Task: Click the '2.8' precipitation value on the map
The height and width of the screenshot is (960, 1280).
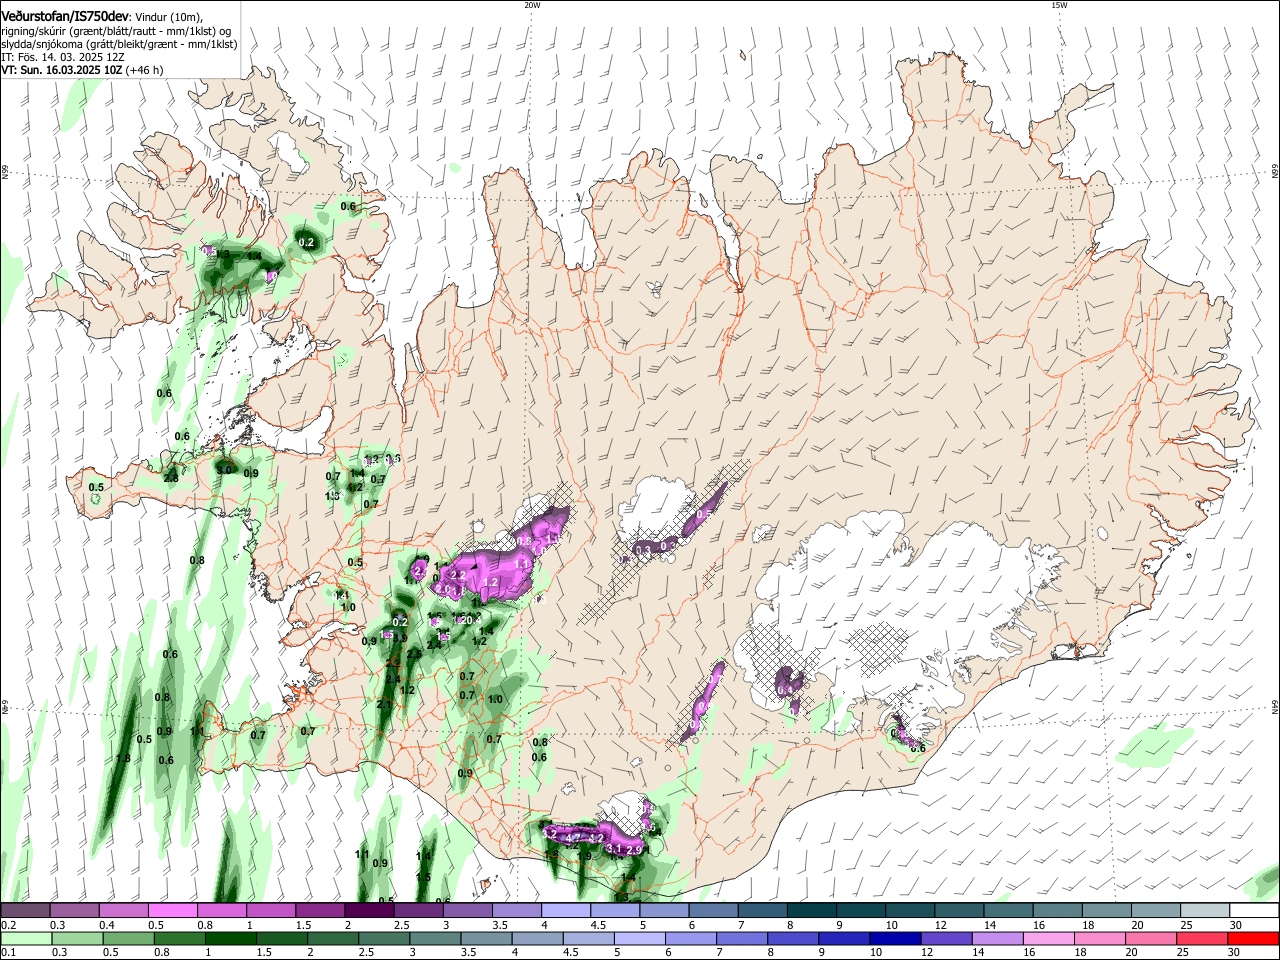Action: tap(171, 478)
